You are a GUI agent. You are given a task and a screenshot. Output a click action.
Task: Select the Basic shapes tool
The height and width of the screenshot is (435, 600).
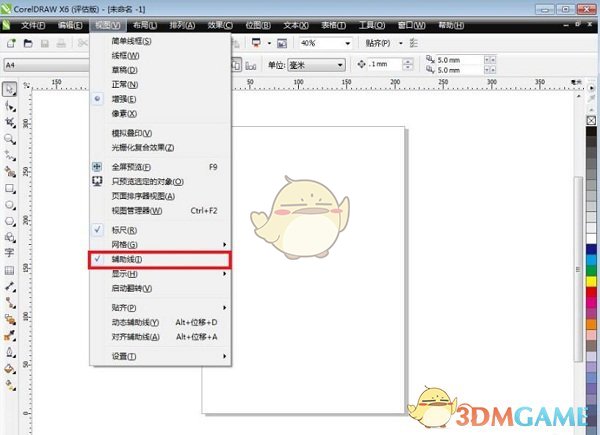pos(10,237)
